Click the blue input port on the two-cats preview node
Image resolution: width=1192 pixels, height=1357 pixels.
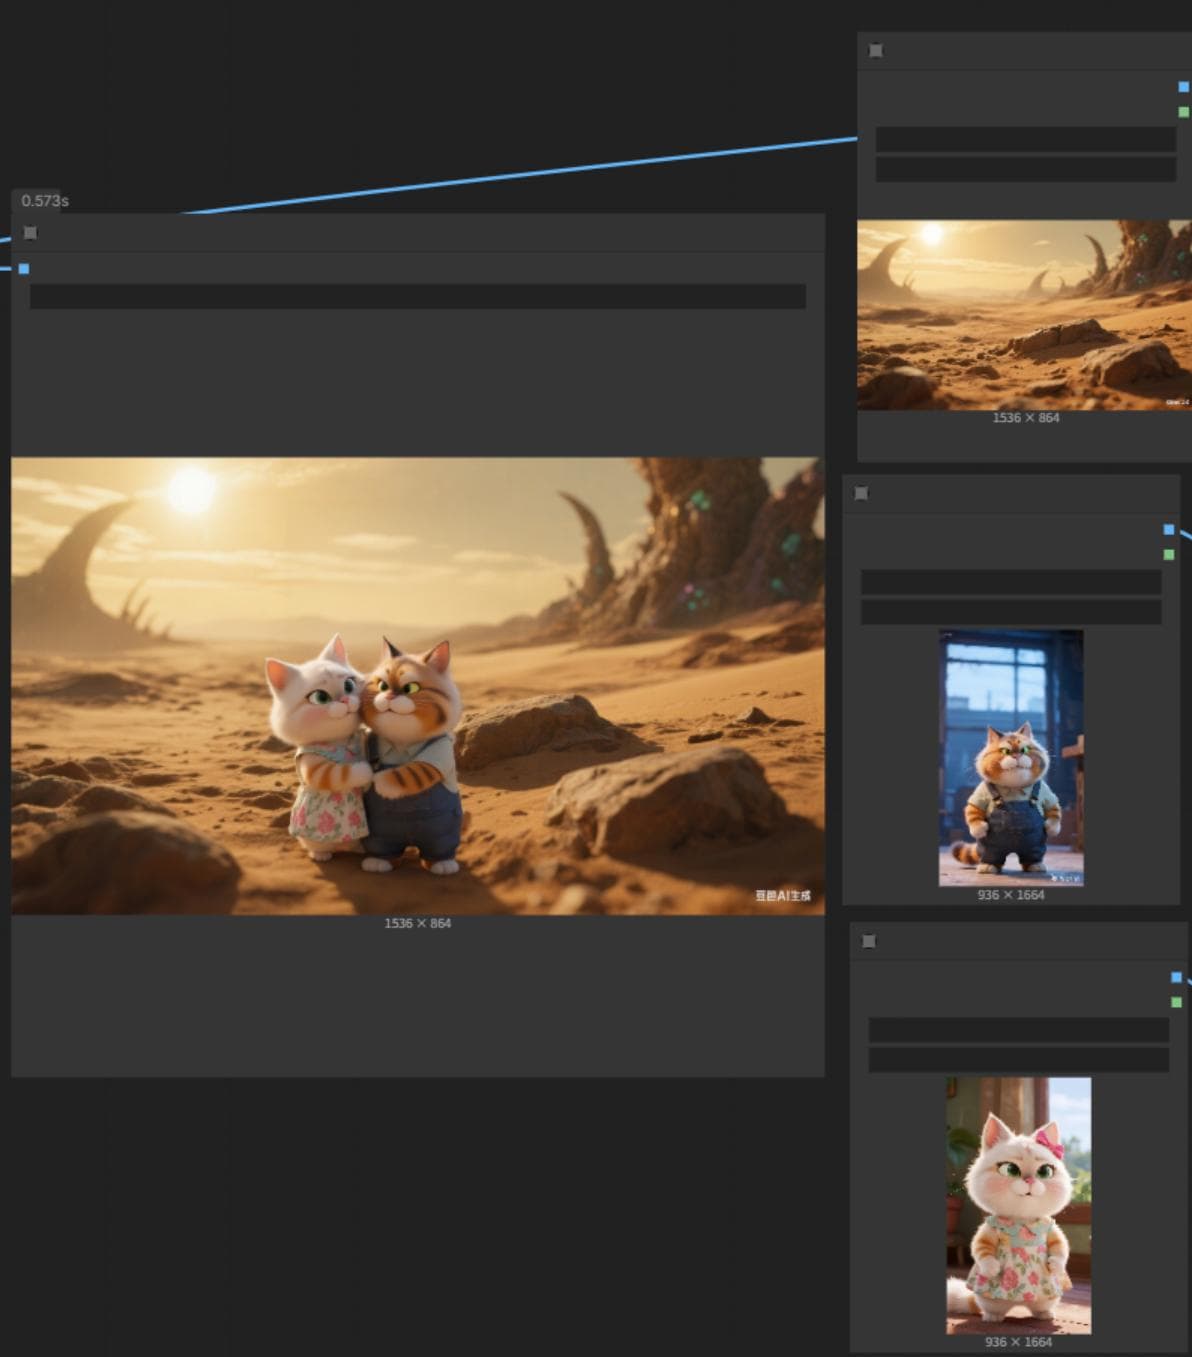pos(24,269)
